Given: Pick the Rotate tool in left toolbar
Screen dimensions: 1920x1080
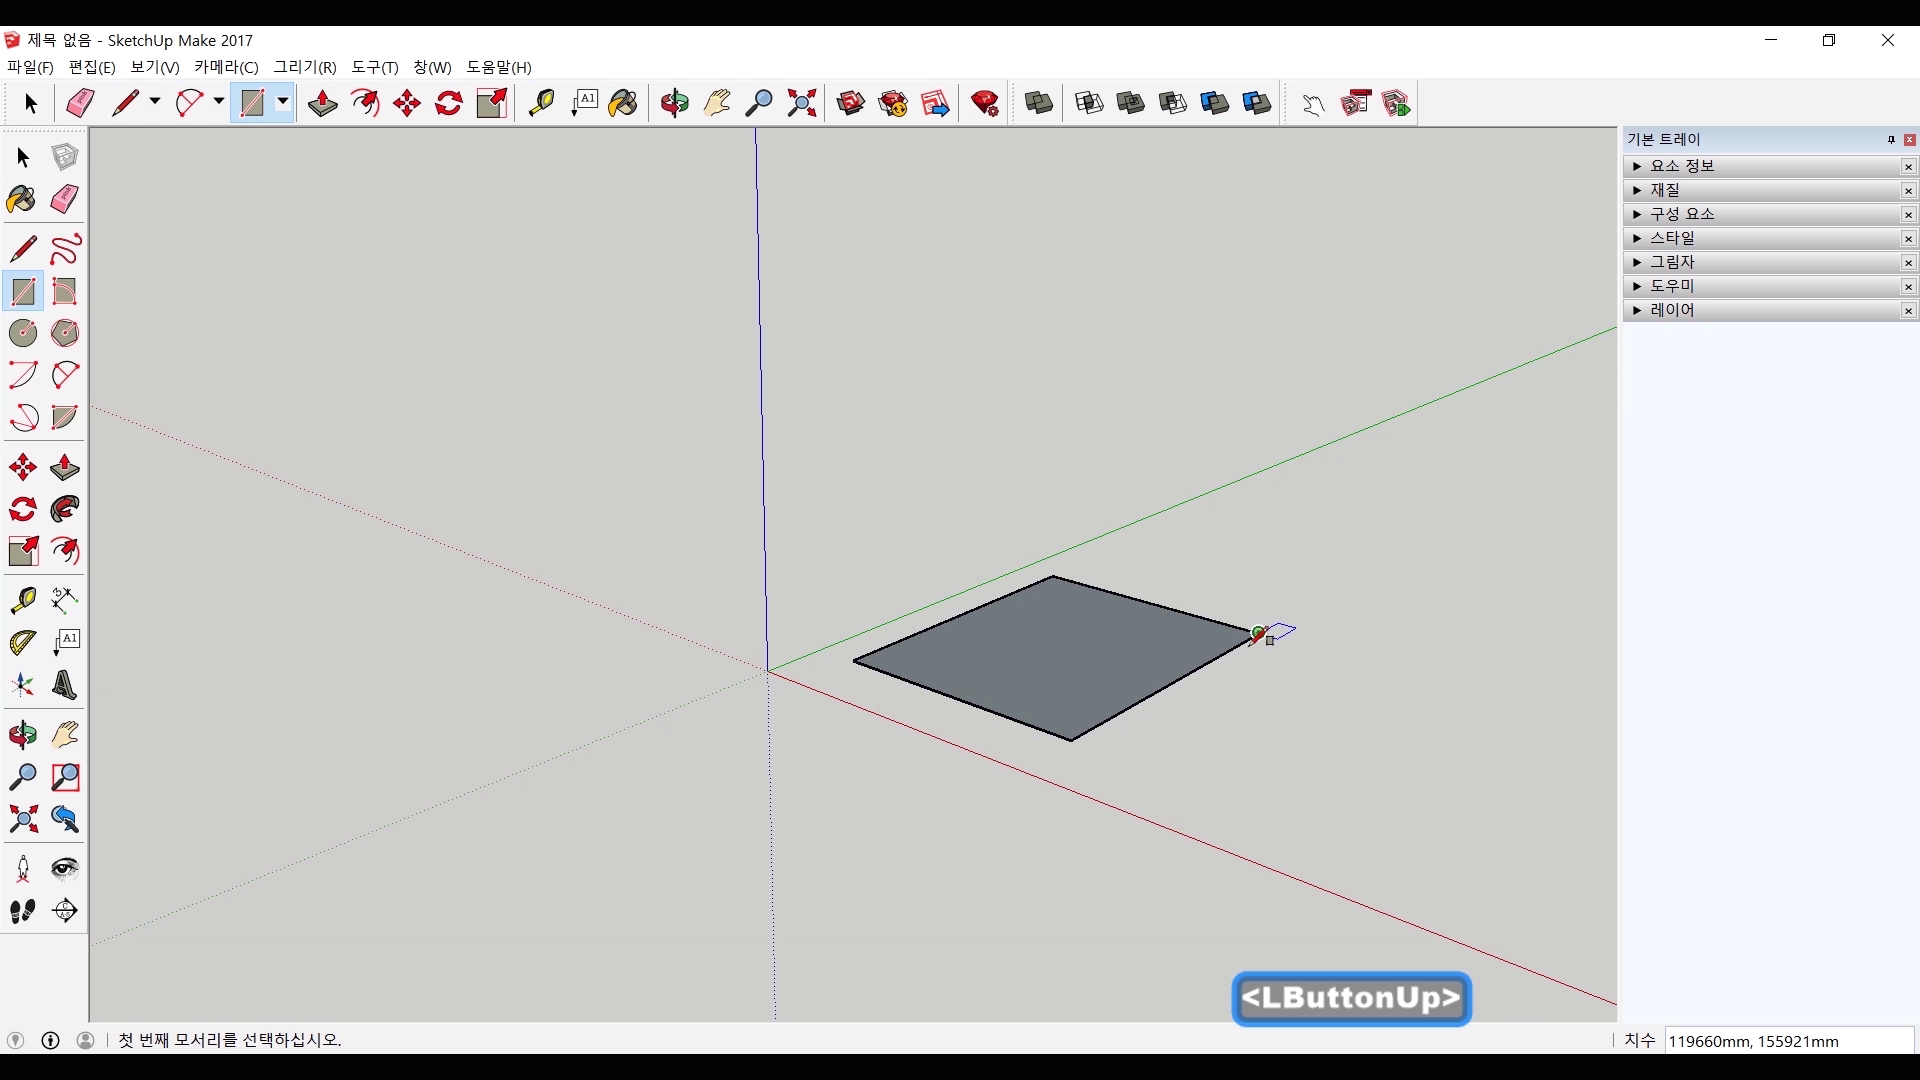Looking at the screenshot, I should [22, 509].
